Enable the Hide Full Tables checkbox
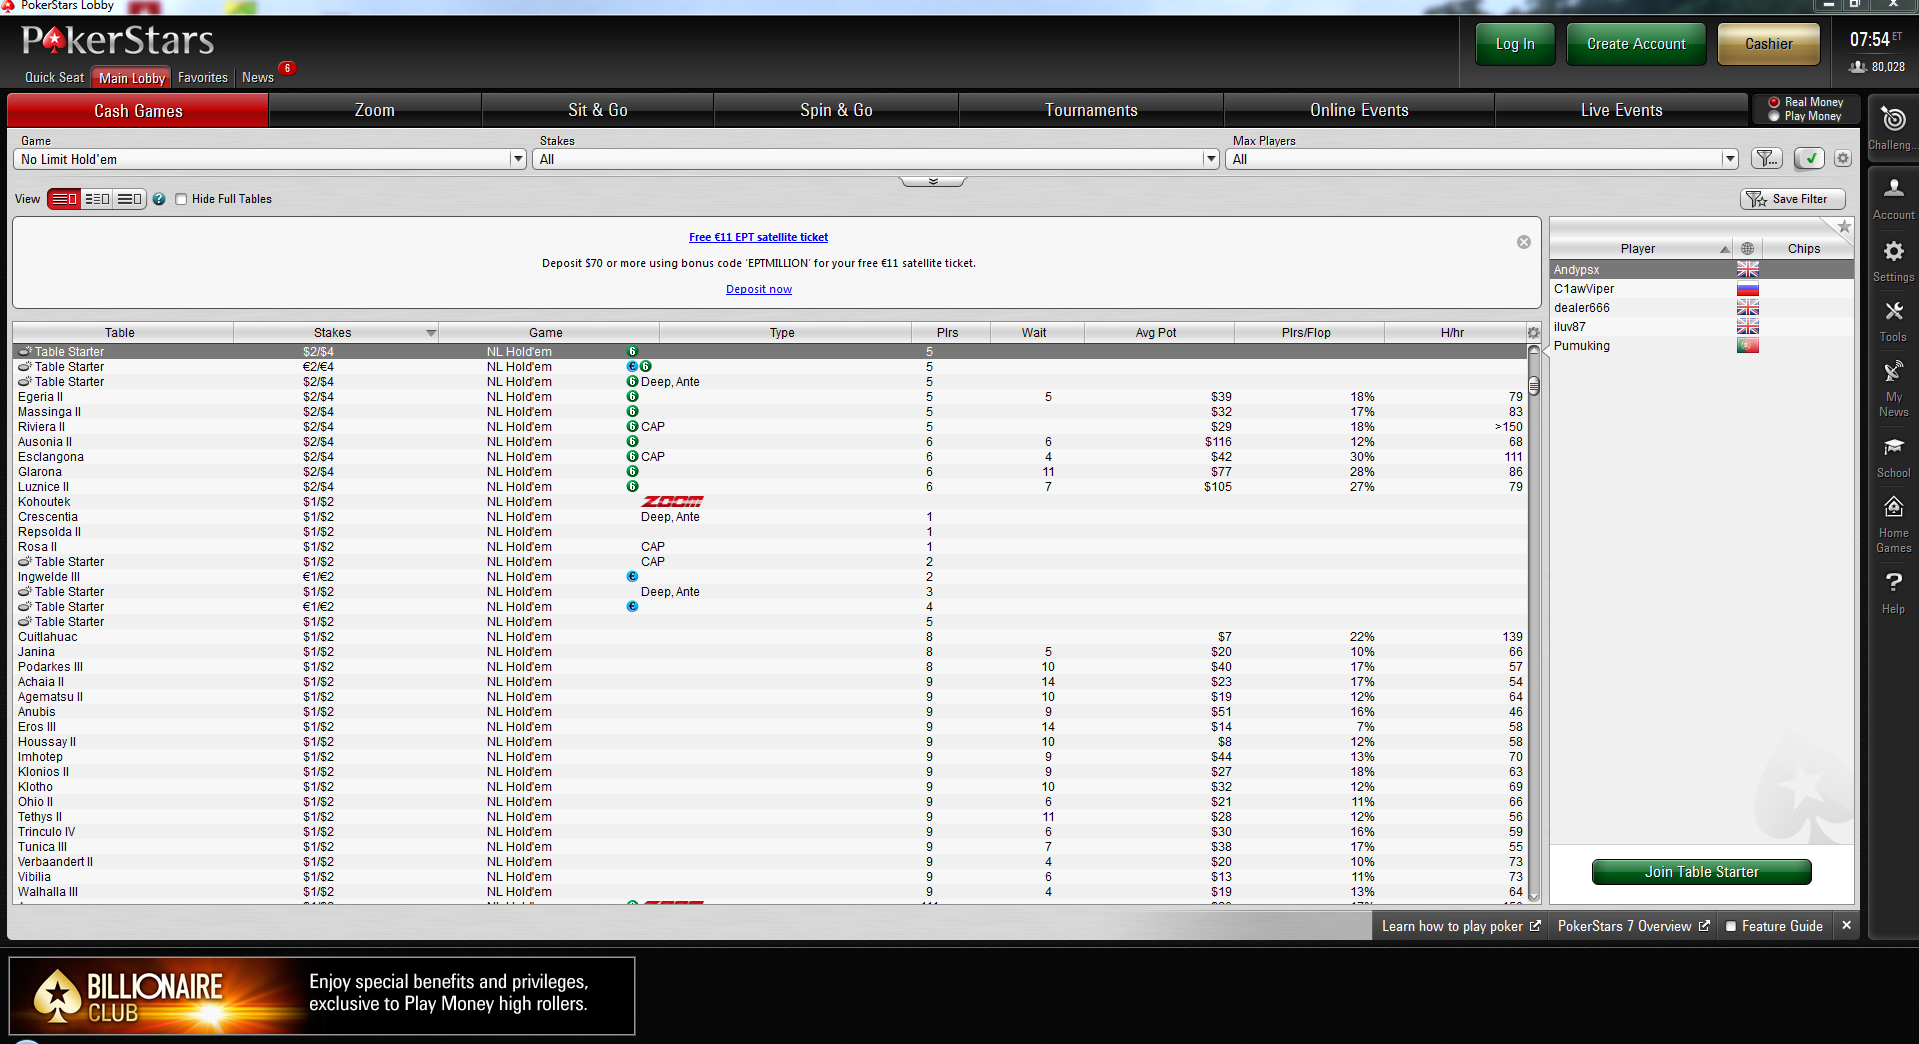Image resolution: width=1919 pixels, height=1044 pixels. 181,199
